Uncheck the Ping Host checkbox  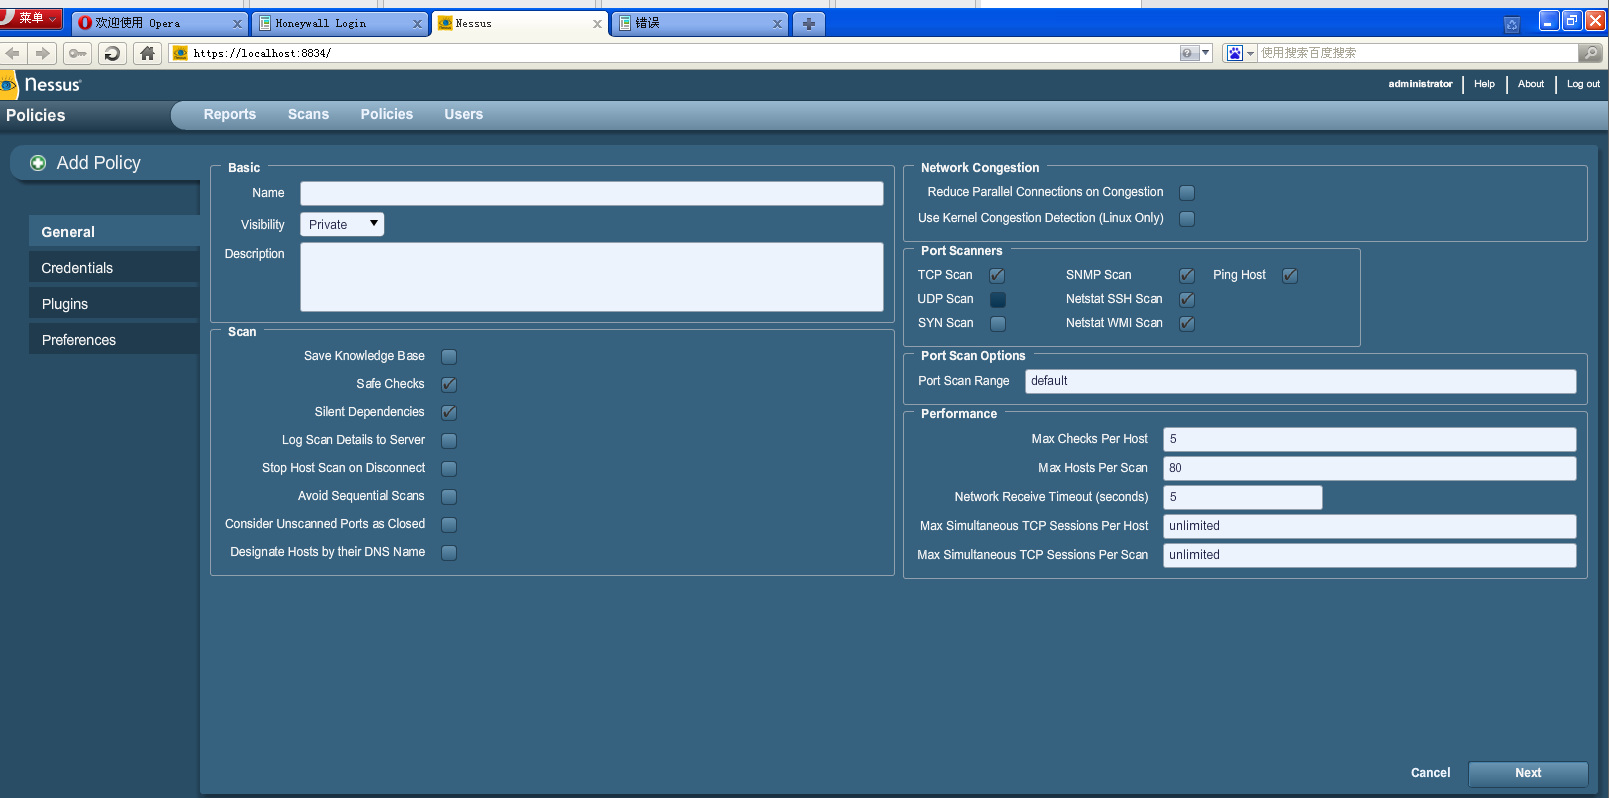click(x=1290, y=276)
